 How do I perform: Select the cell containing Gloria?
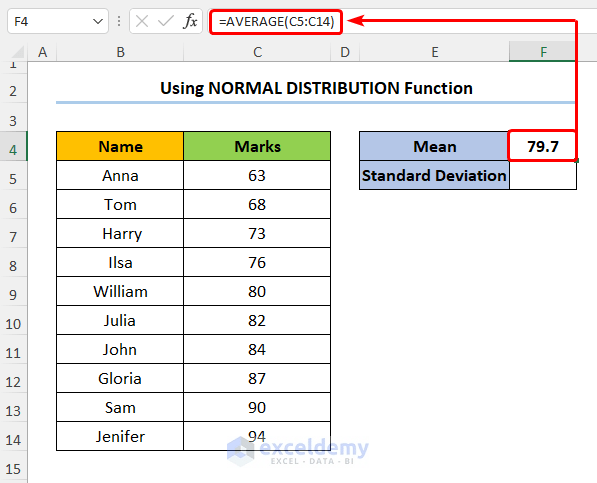tap(120, 378)
